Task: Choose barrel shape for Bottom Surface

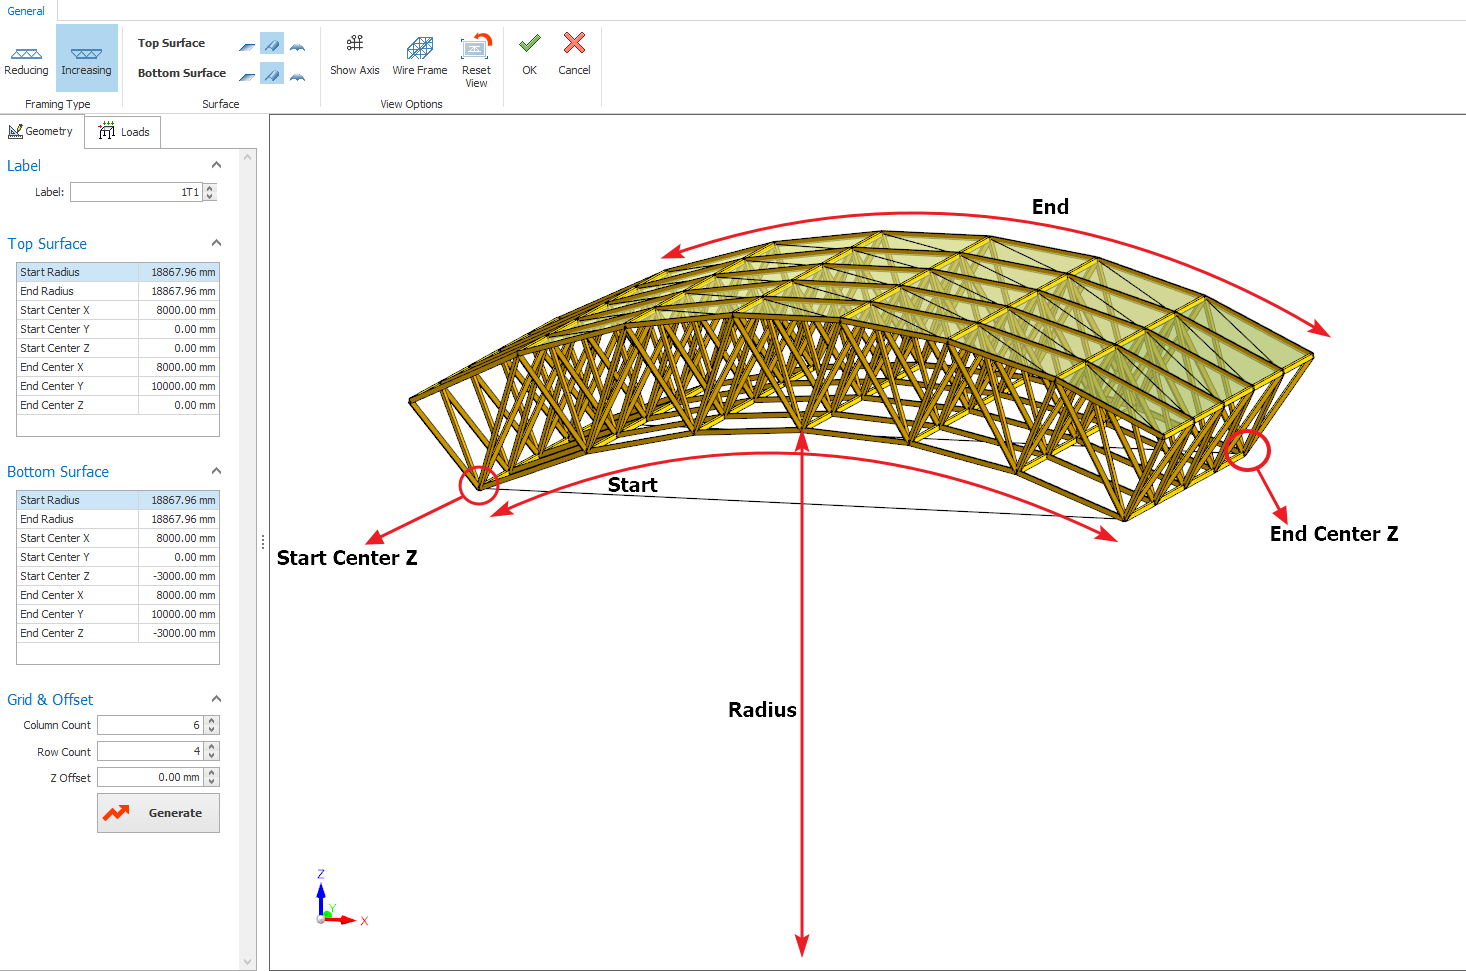Action: coord(272,74)
